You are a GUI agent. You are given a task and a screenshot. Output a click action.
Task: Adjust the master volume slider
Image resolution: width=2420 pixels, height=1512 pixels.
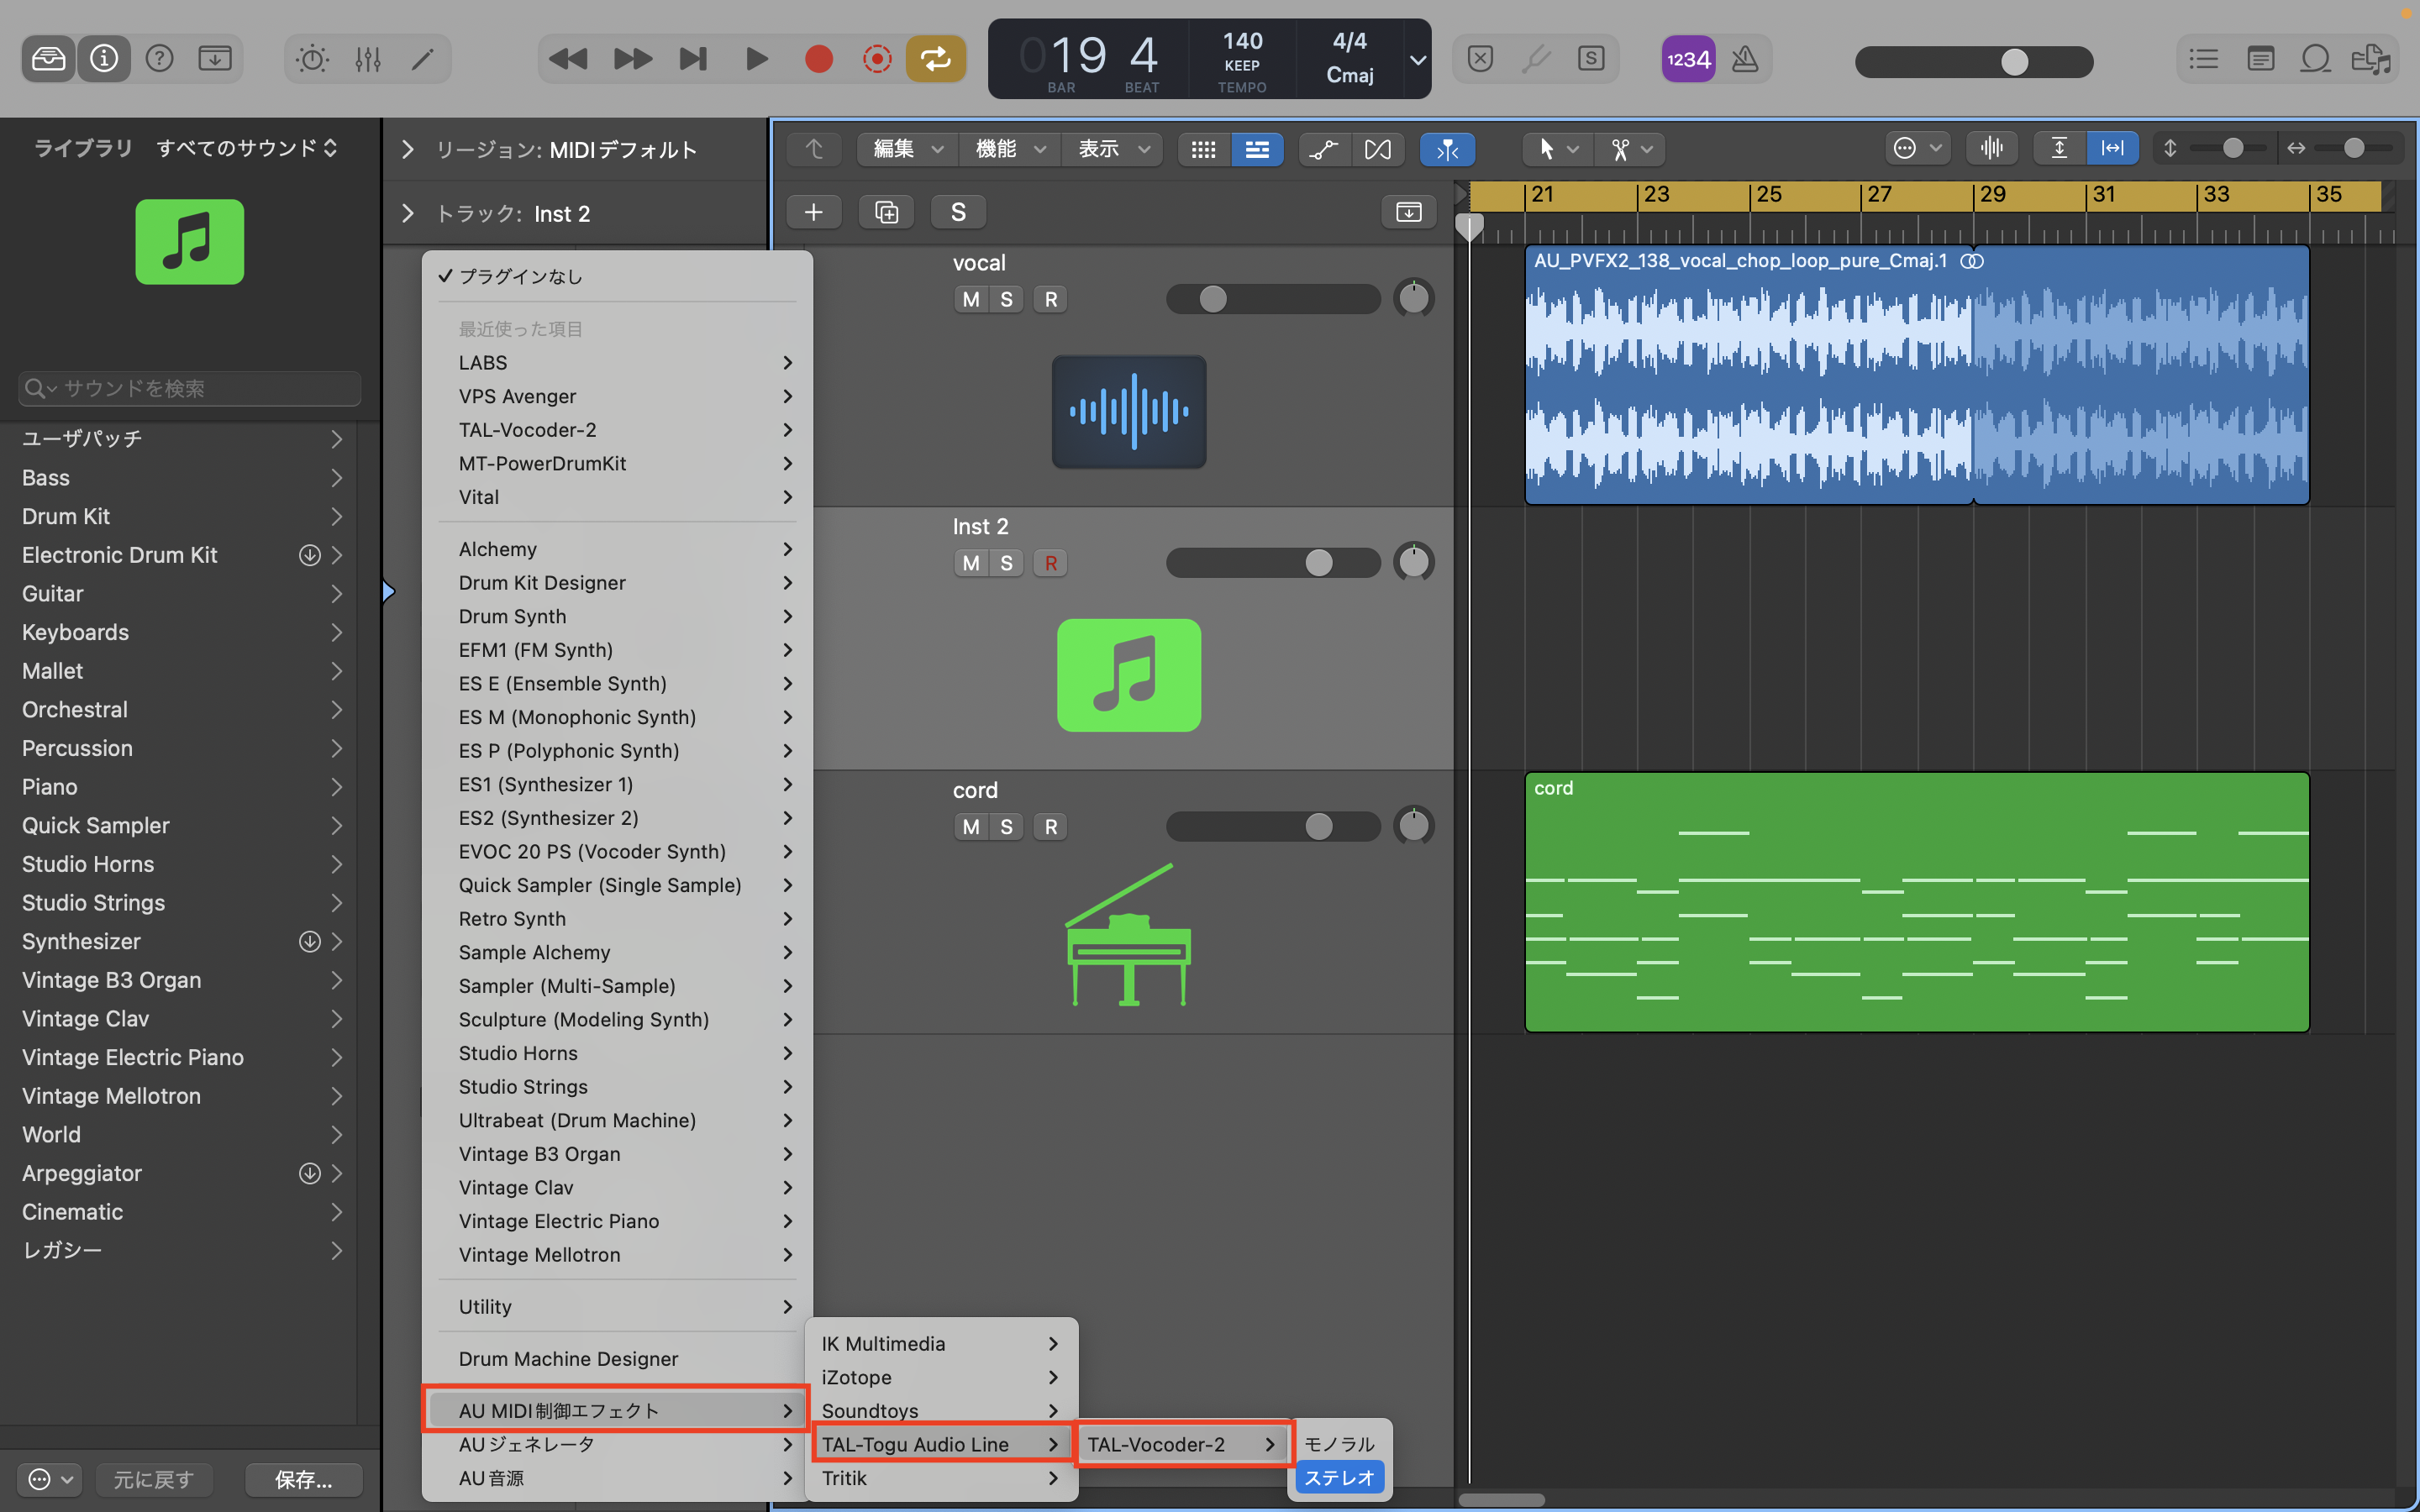coord(1974,61)
